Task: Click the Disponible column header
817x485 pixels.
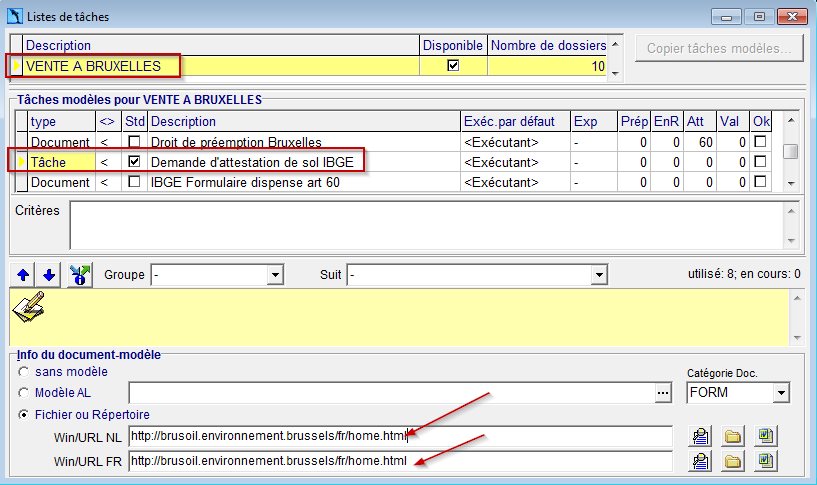Action: [453, 45]
